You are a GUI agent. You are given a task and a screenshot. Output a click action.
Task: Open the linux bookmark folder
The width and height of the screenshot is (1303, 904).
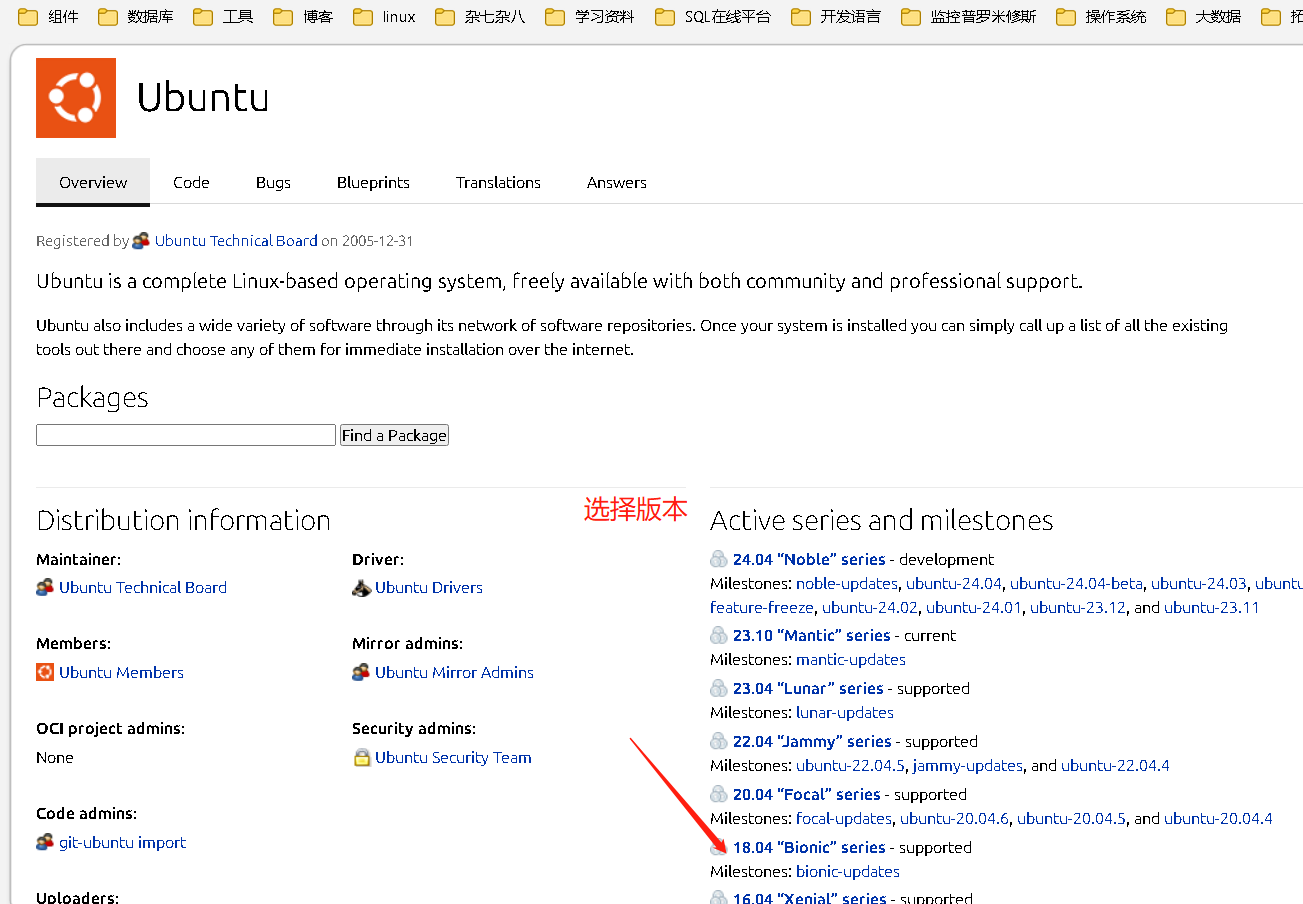[384, 17]
